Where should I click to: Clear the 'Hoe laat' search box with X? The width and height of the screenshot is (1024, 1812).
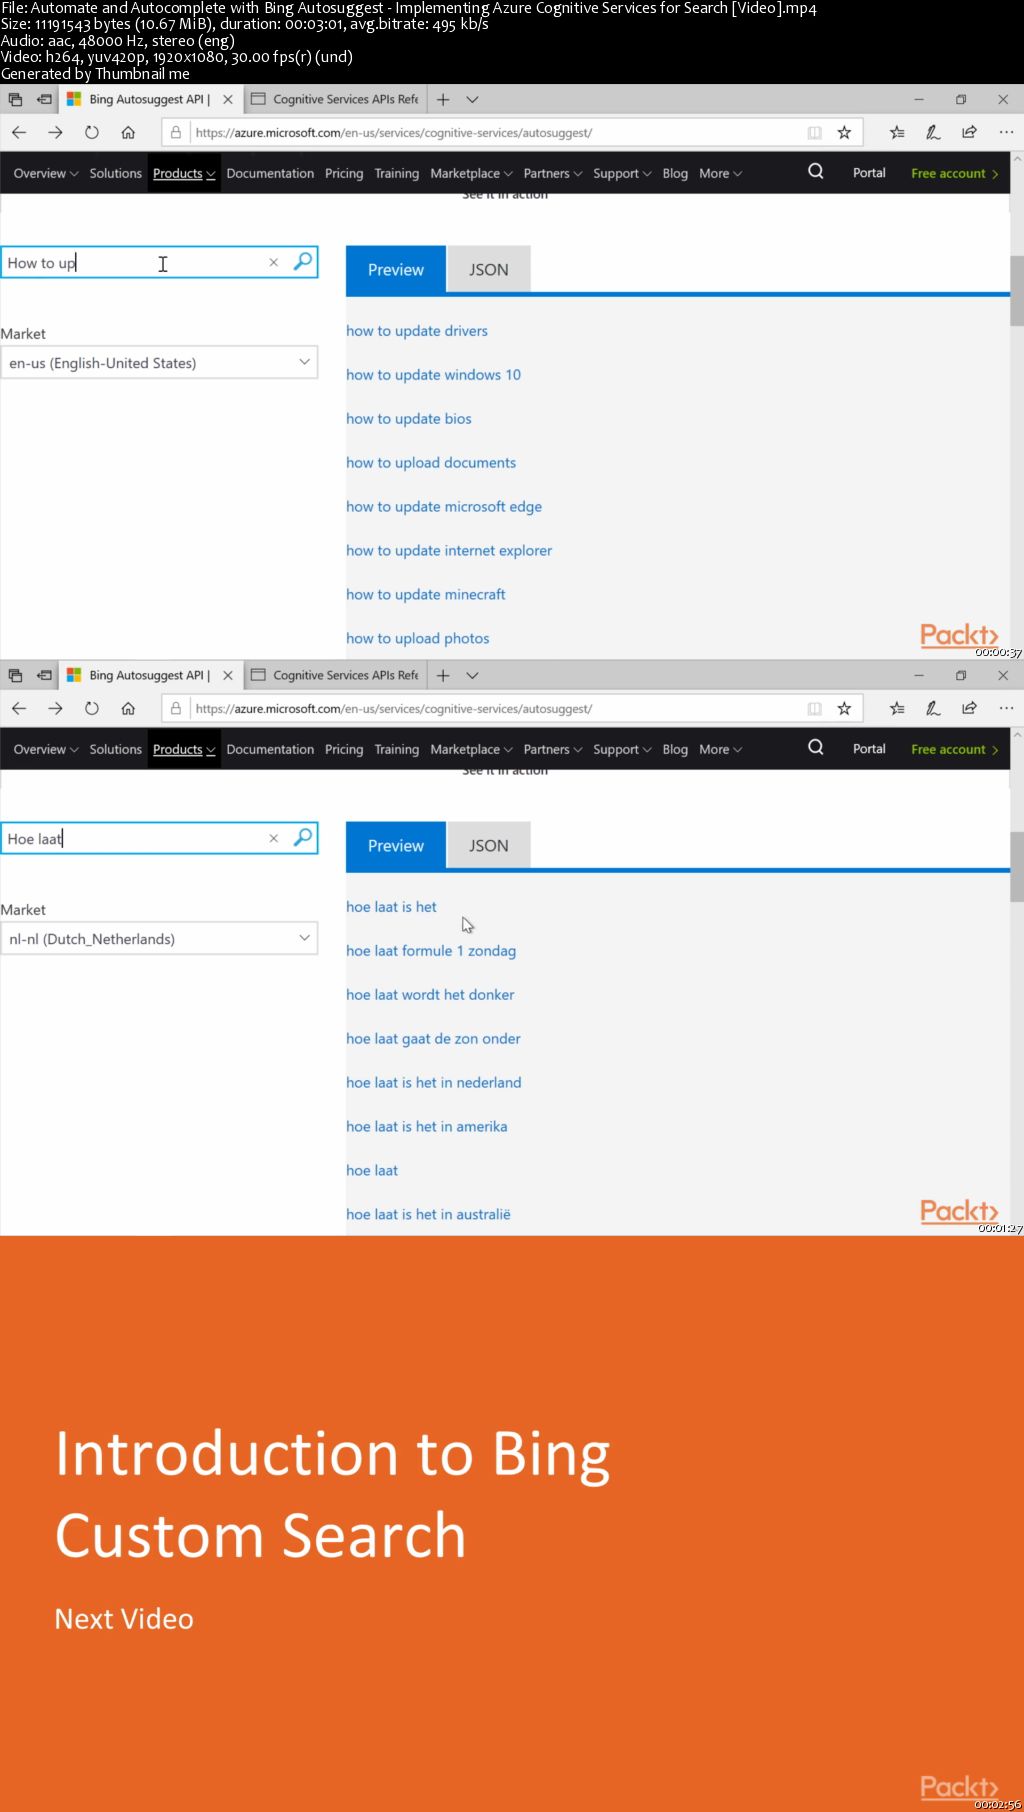tap(273, 838)
